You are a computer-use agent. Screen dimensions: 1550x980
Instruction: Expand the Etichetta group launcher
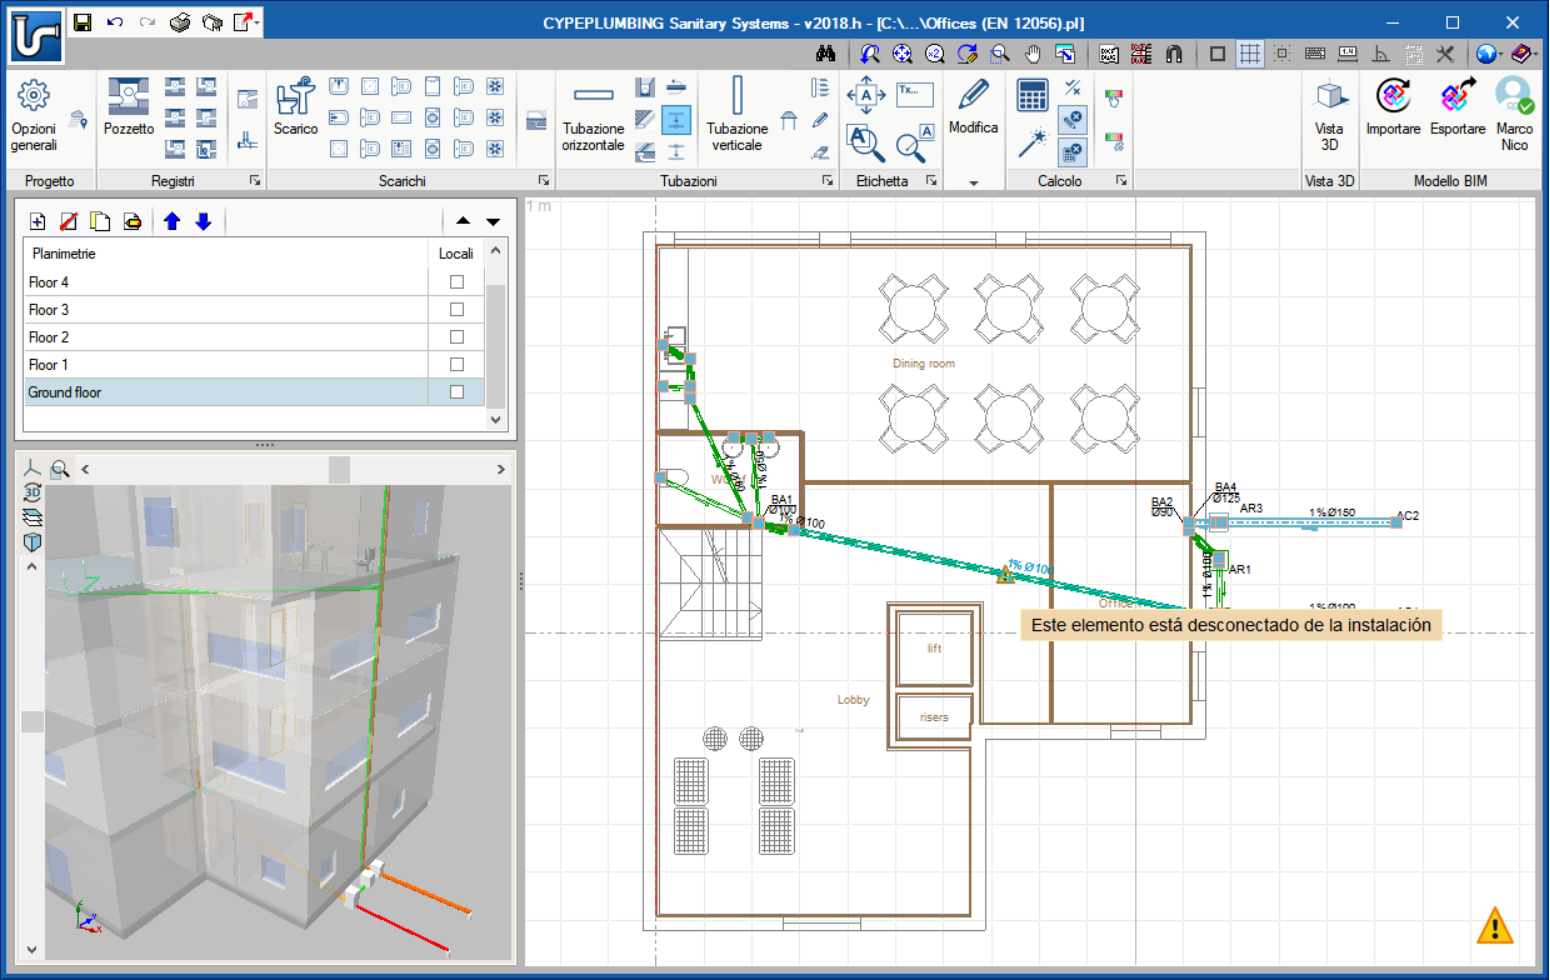[931, 181]
